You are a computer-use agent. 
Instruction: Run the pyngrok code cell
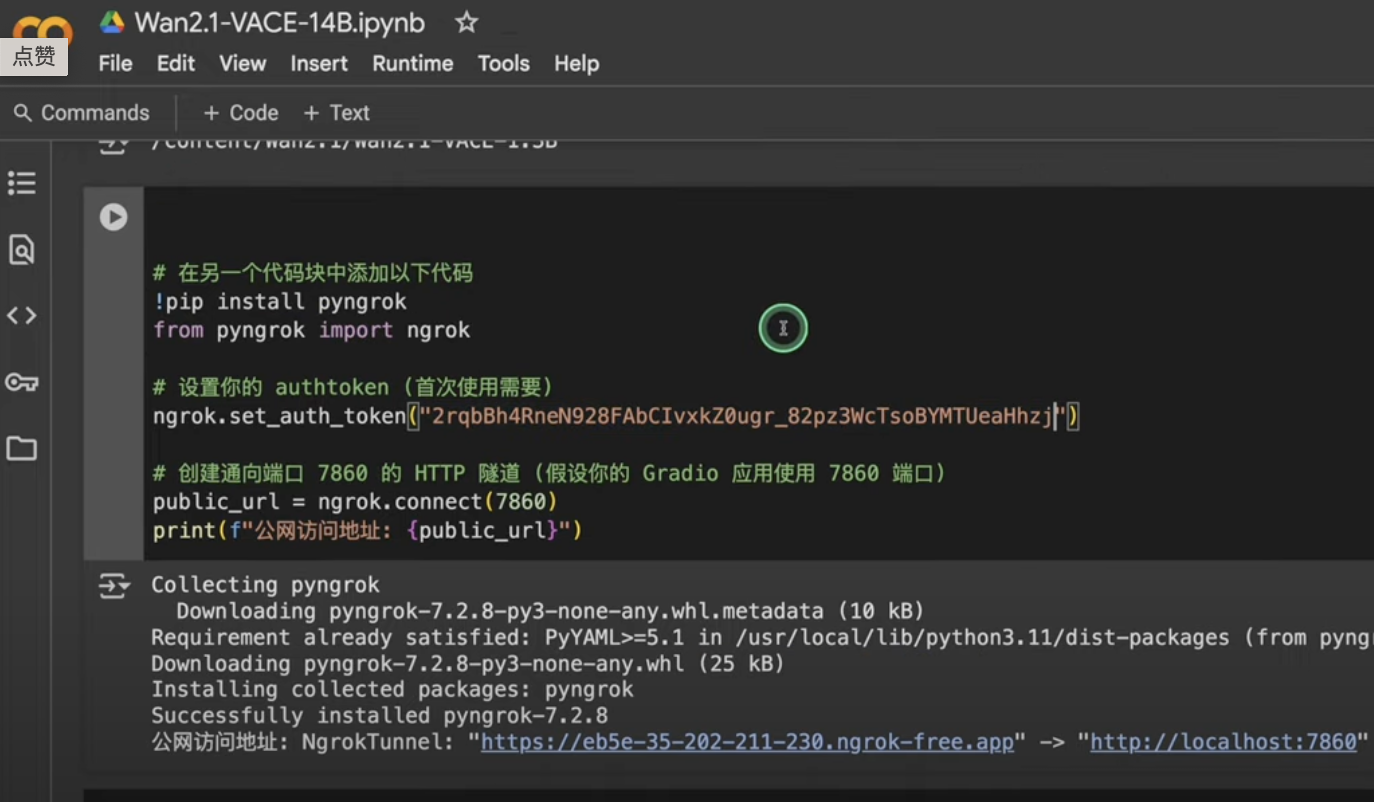[113, 217]
